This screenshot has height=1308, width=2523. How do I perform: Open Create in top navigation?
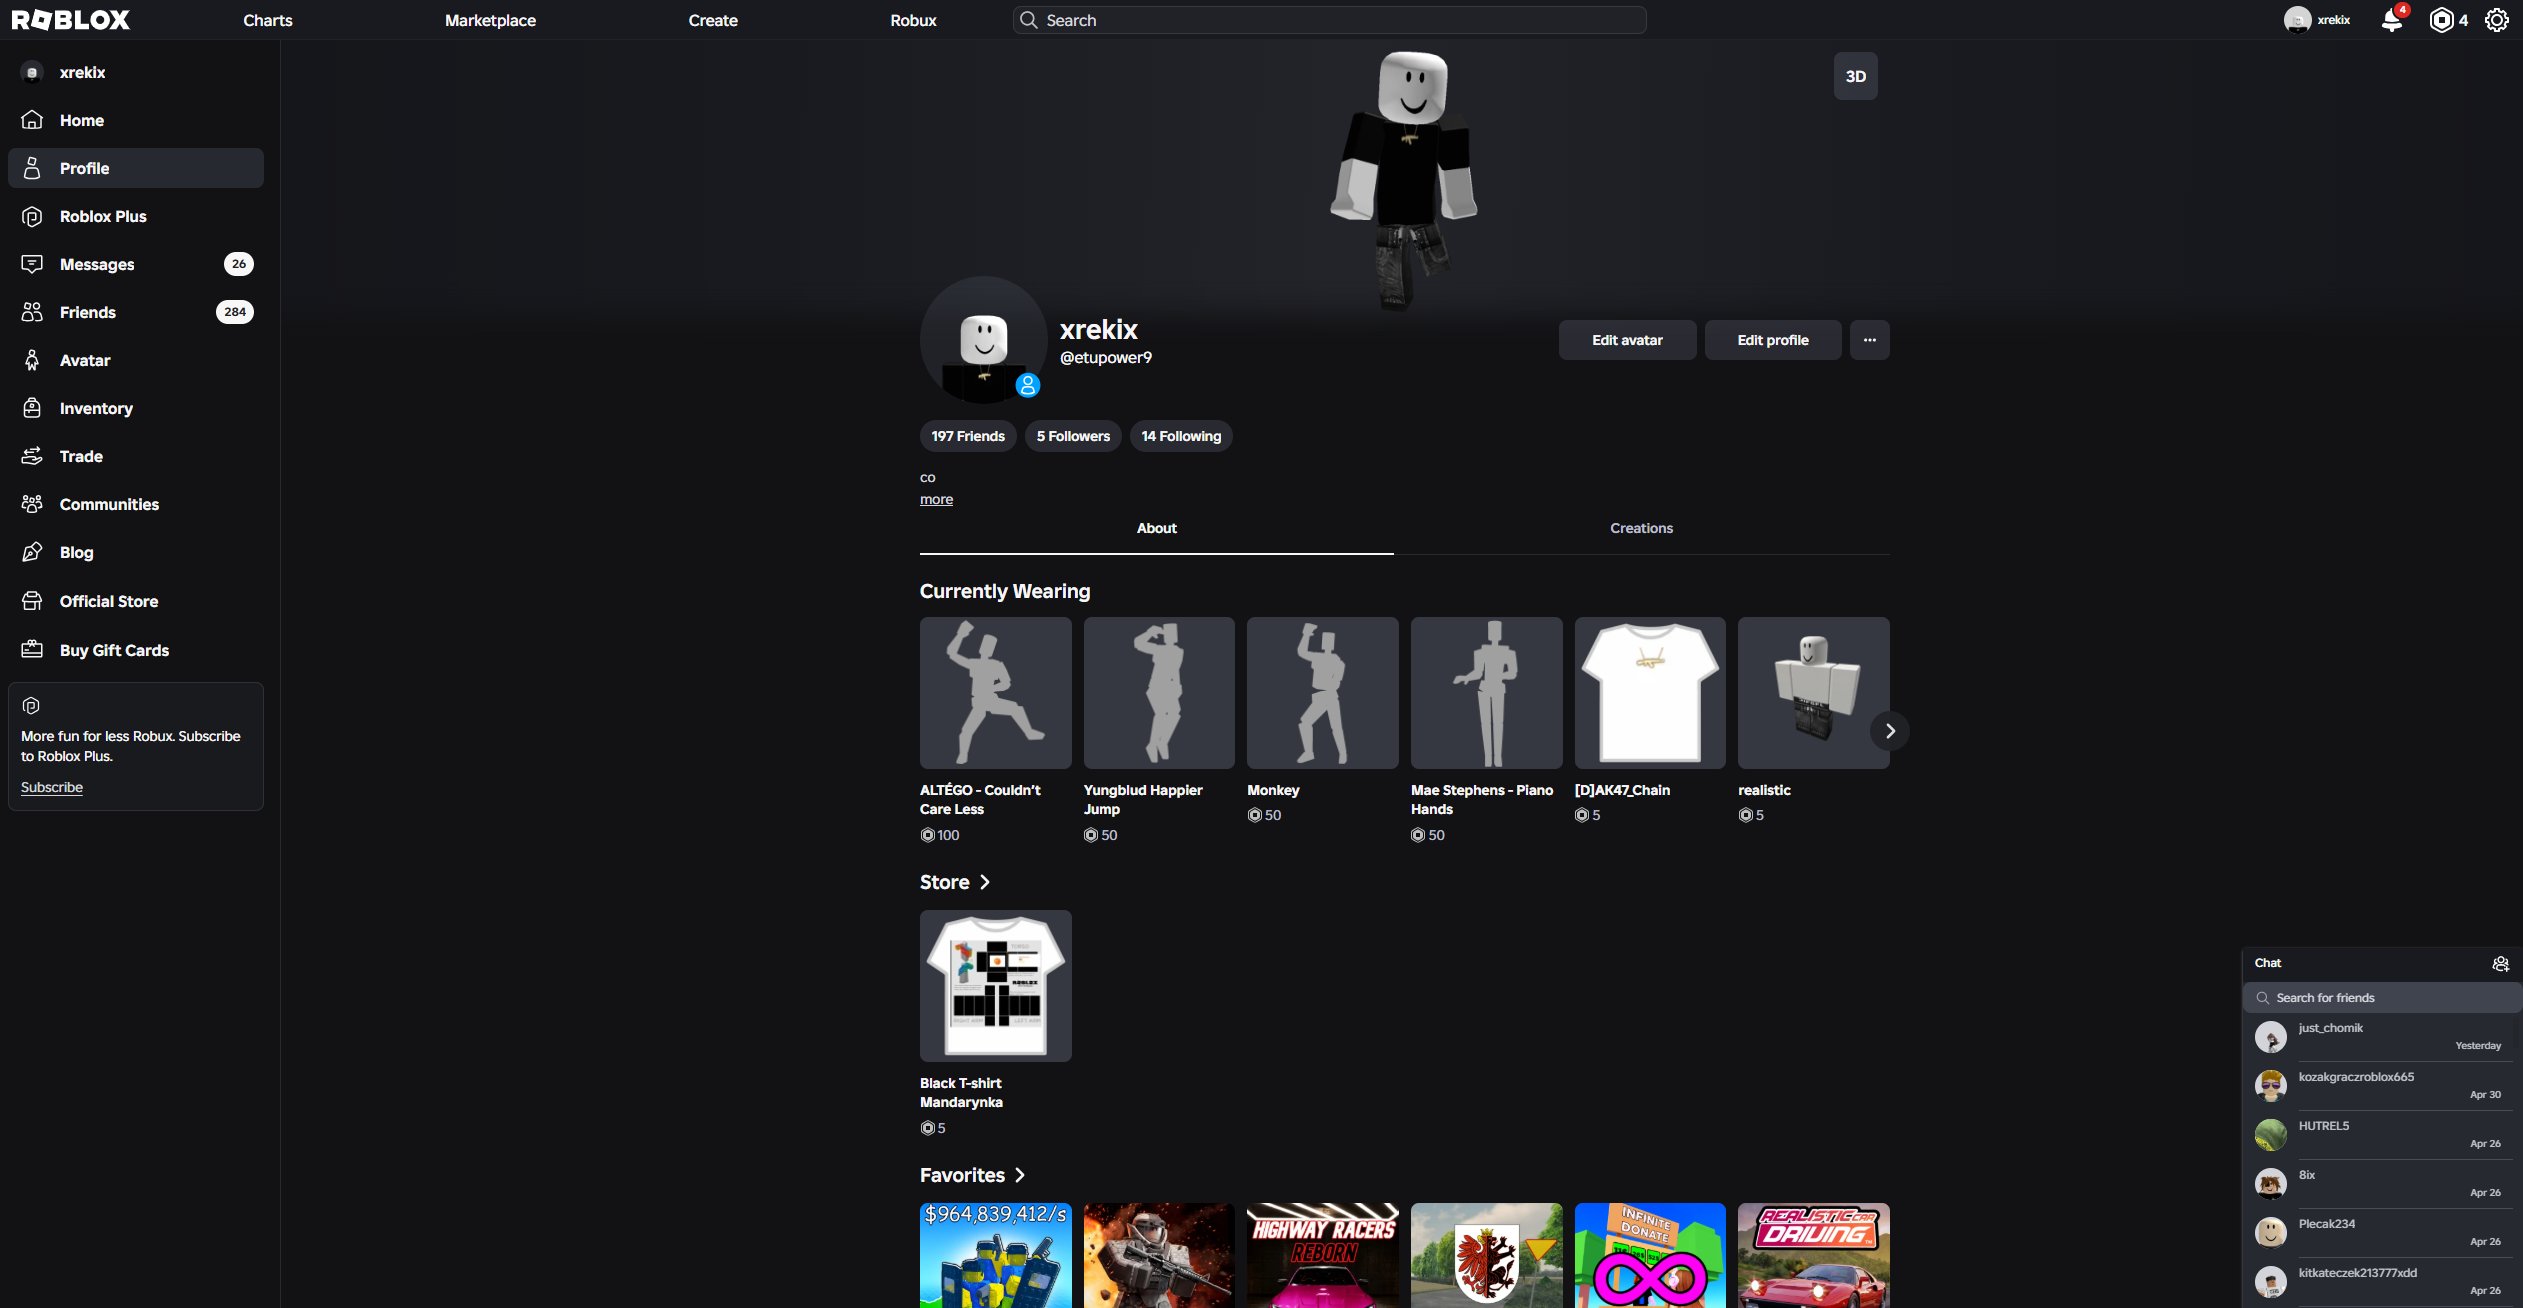pyautogui.click(x=713, y=20)
